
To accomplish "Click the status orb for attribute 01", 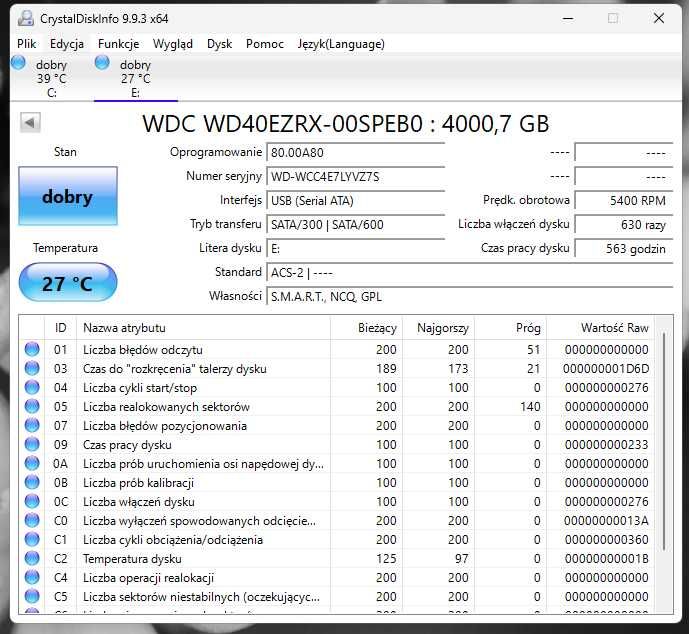I will coord(32,349).
